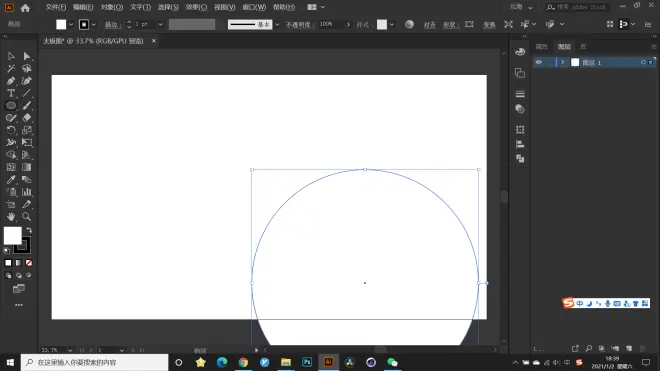The image size is (660, 371).
Task: Switch to 图层 panel tab
Action: pyautogui.click(x=564, y=47)
